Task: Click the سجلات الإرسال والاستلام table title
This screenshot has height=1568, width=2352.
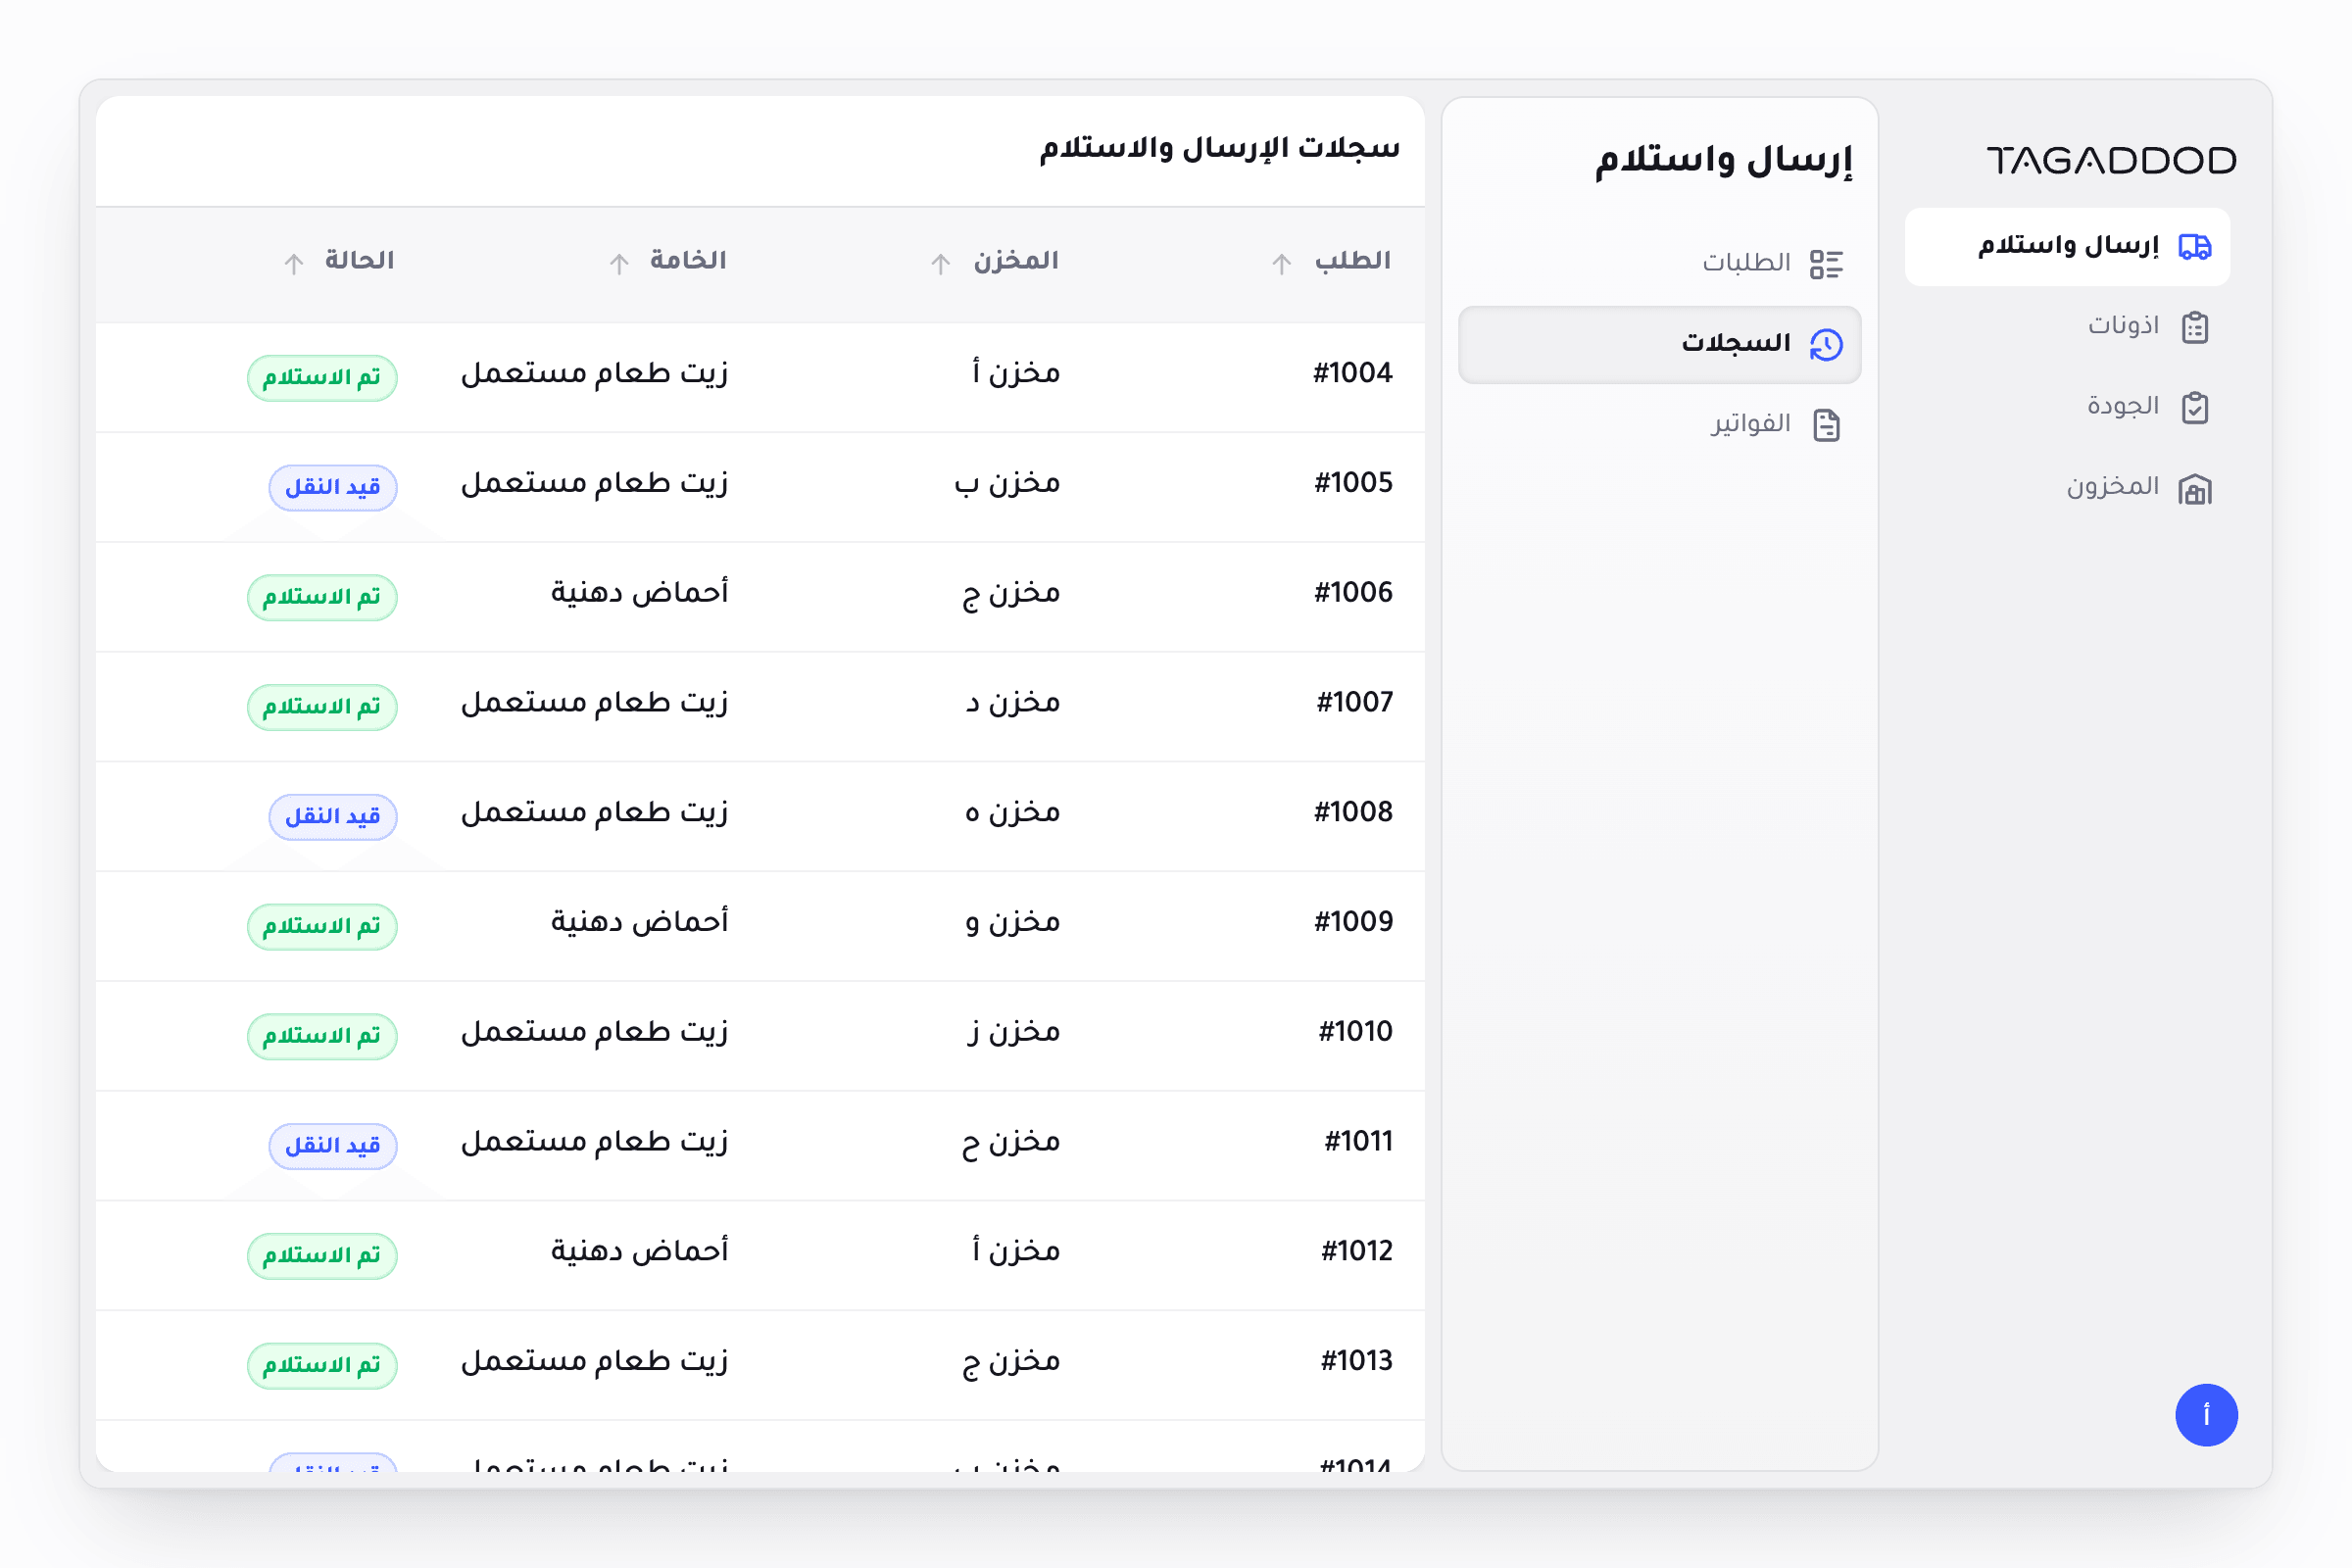Action: coord(1220,149)
